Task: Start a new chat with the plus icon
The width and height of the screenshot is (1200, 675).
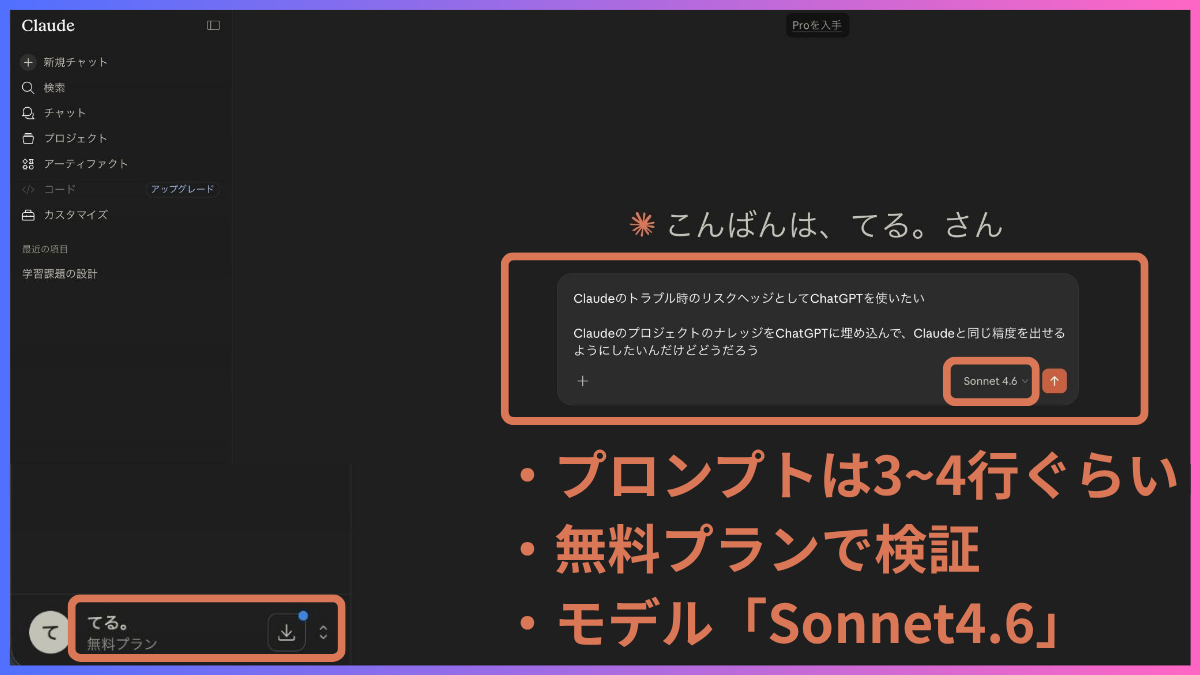Action: pyautogui.click(x=28, y=62)
